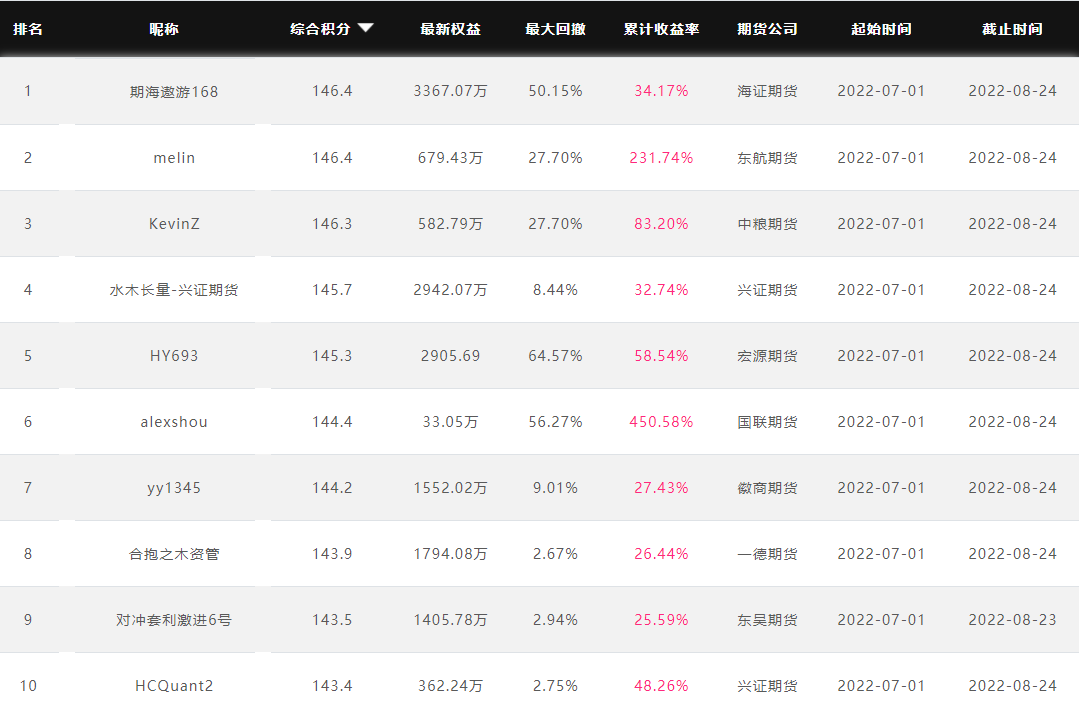
Task: Open the nickname alexshou
Action: tap(174, 422)
